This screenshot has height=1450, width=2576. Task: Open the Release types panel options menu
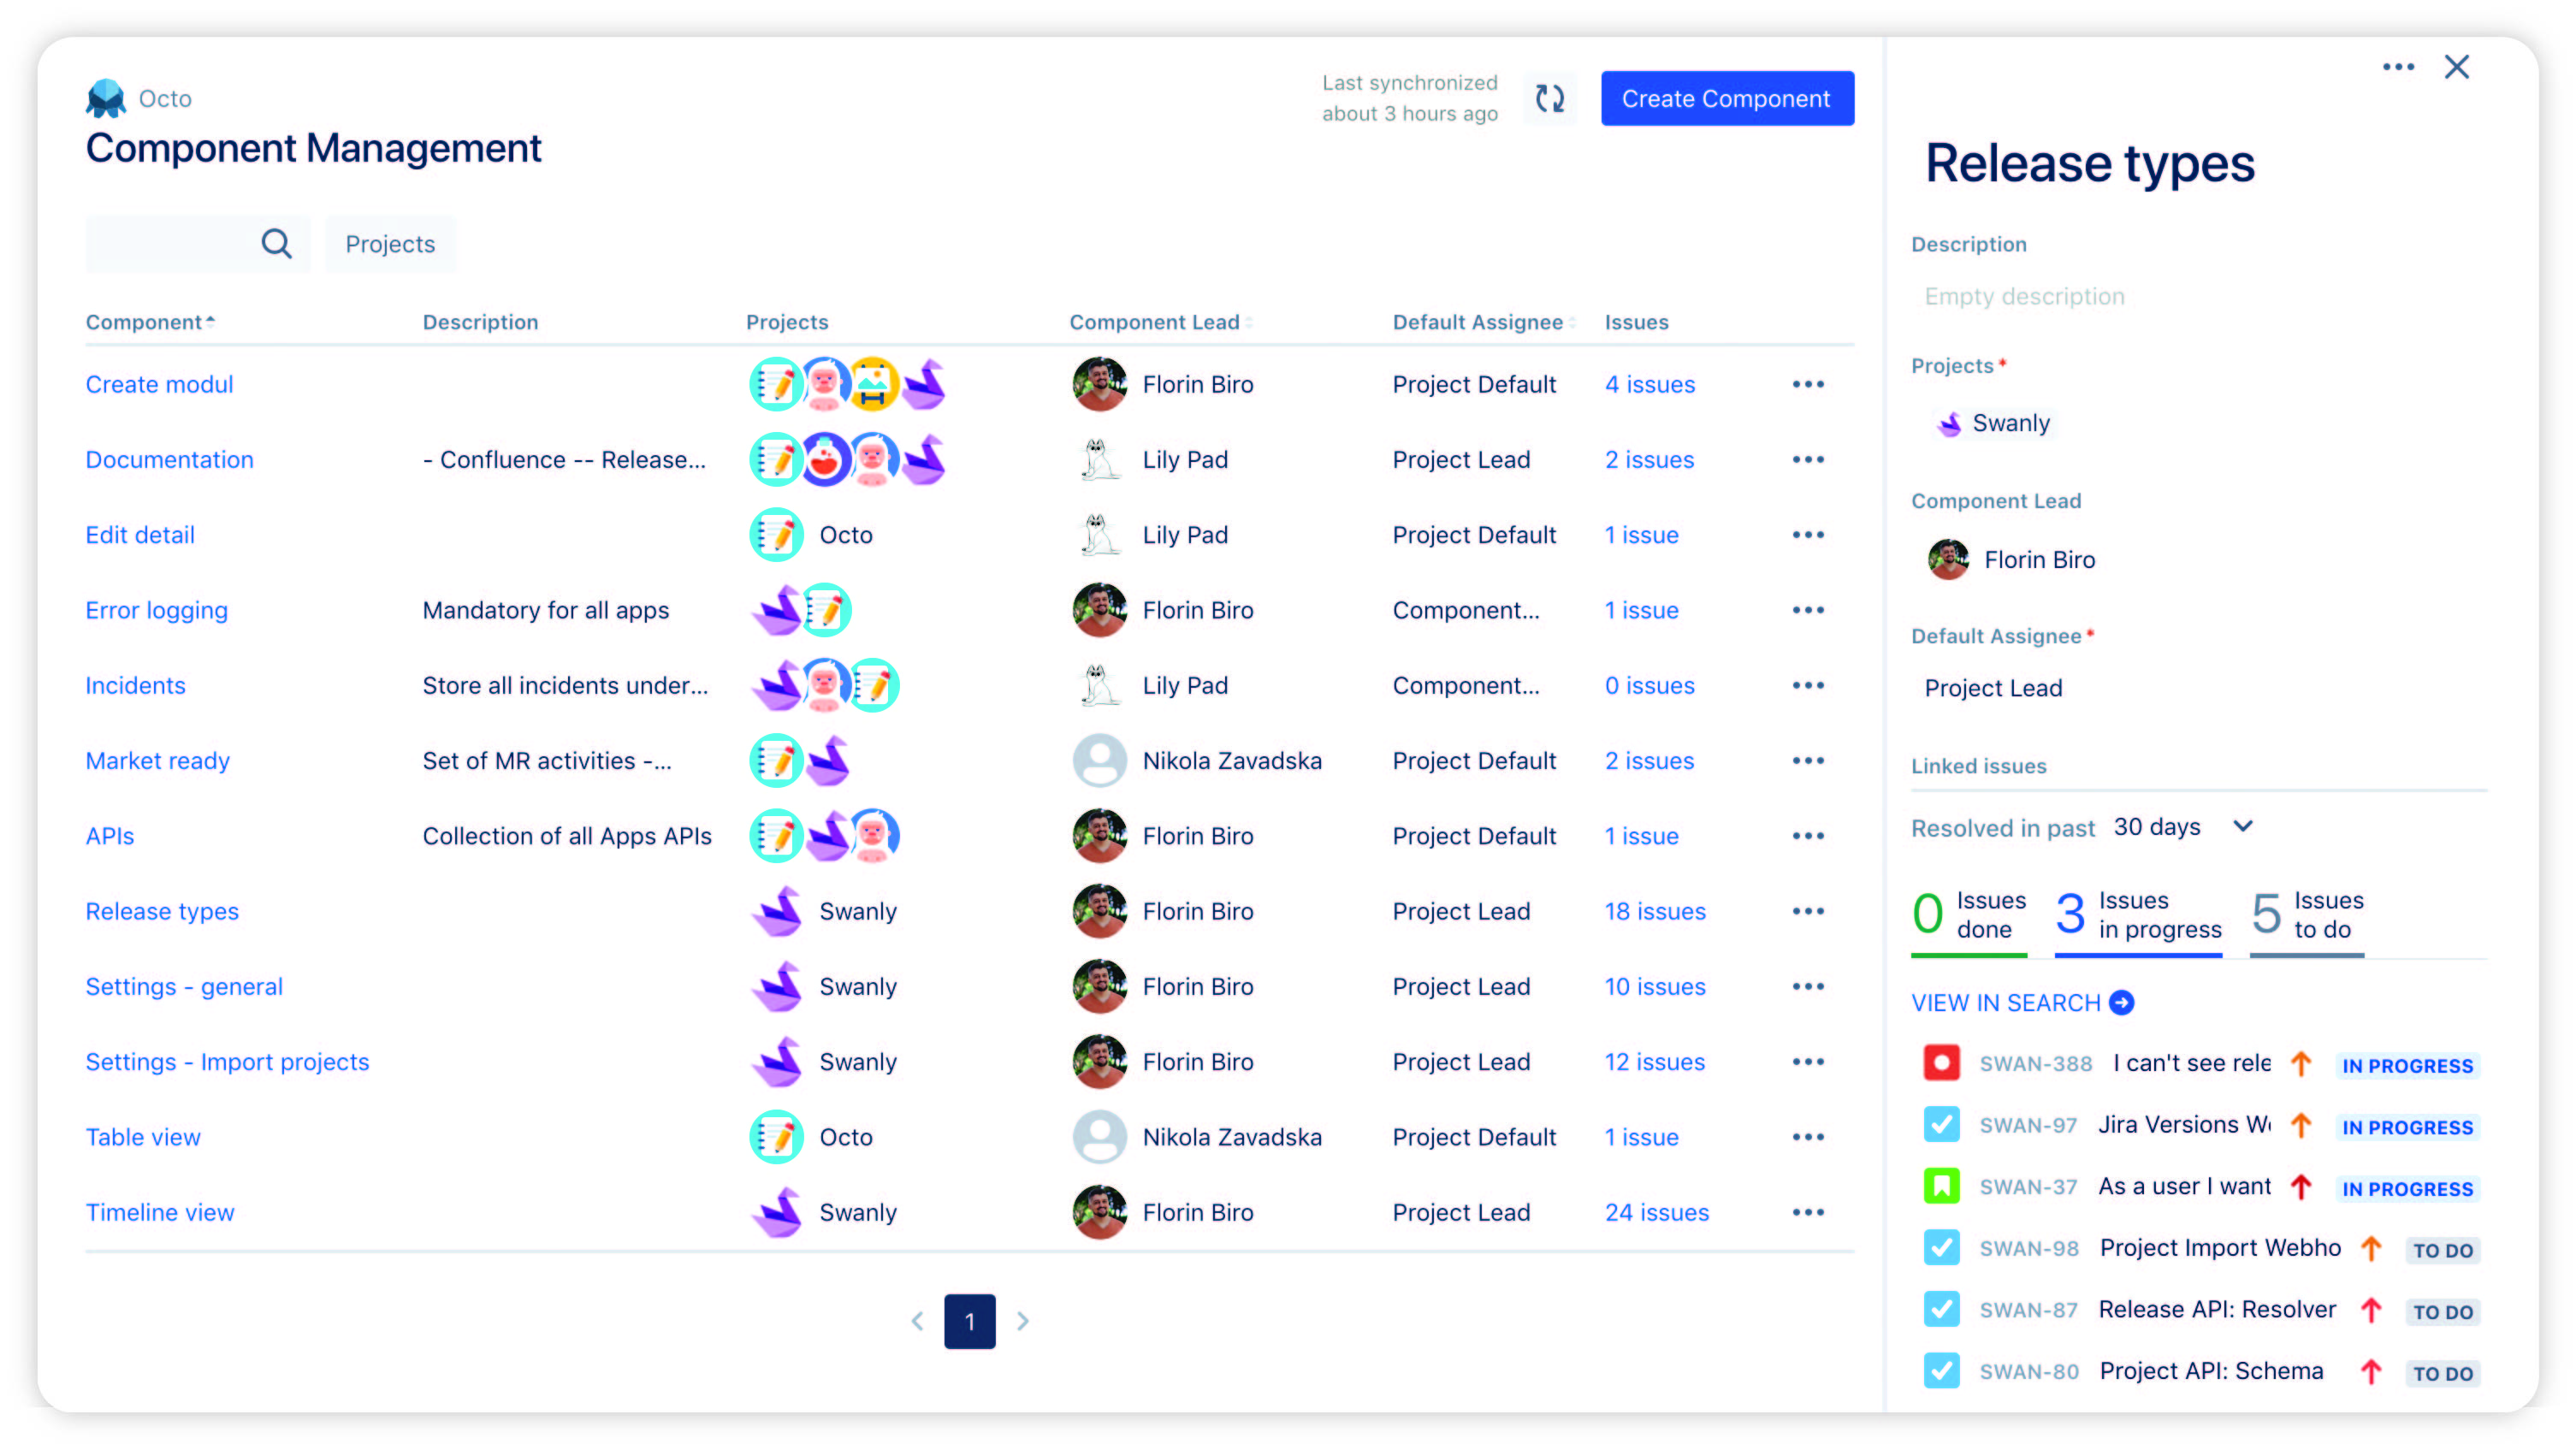click(2397, 67)
